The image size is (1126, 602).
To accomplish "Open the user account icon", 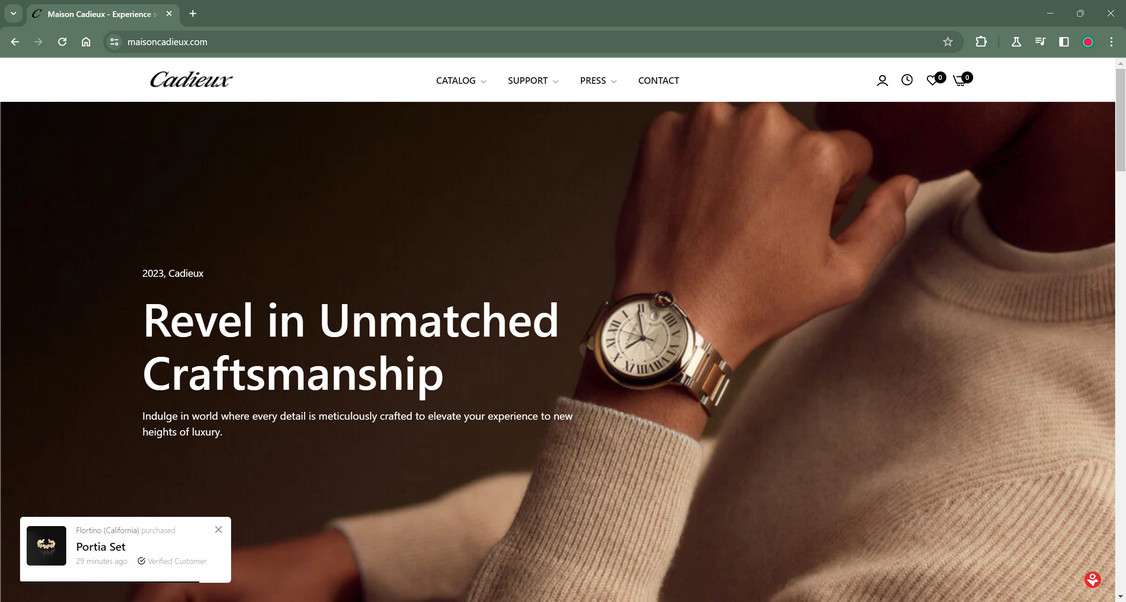I will pyautogui.click(x=882, y=80).
